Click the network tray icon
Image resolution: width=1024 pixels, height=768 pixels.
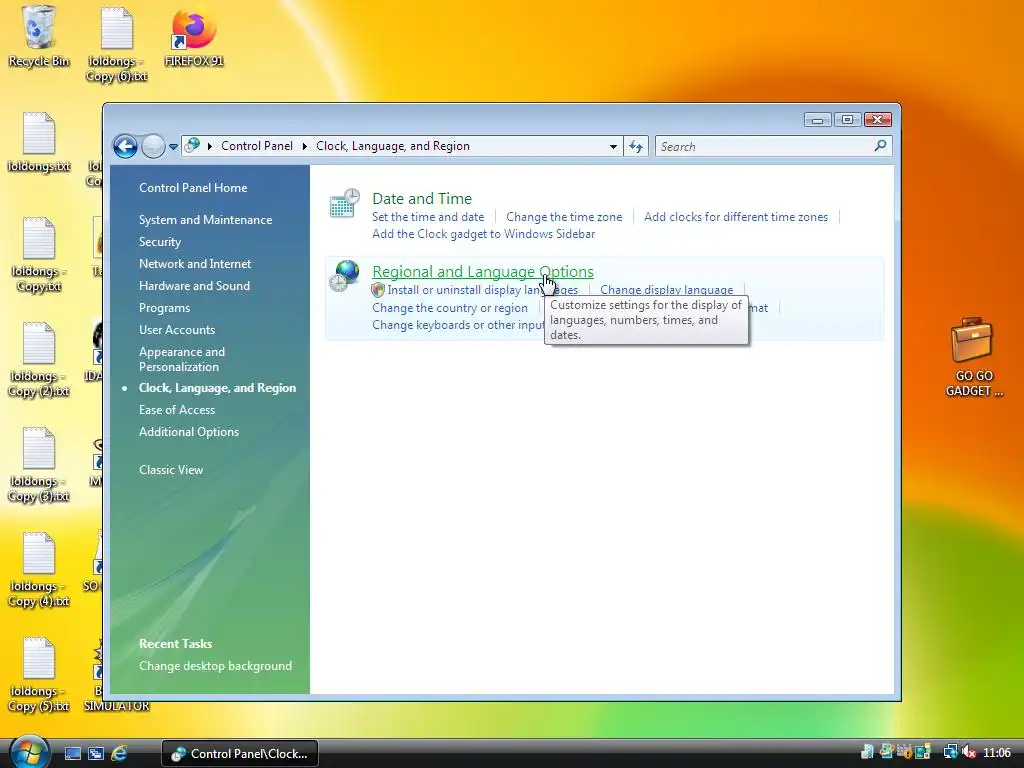pyautogui.click(x=950, y=752)
